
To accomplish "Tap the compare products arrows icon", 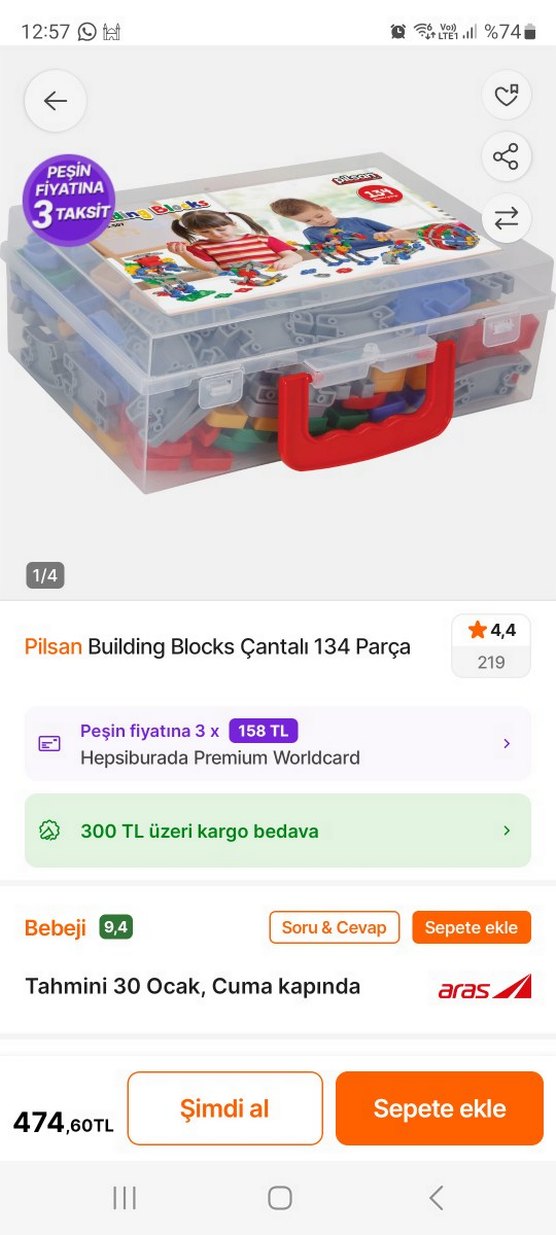I will 506,217.
